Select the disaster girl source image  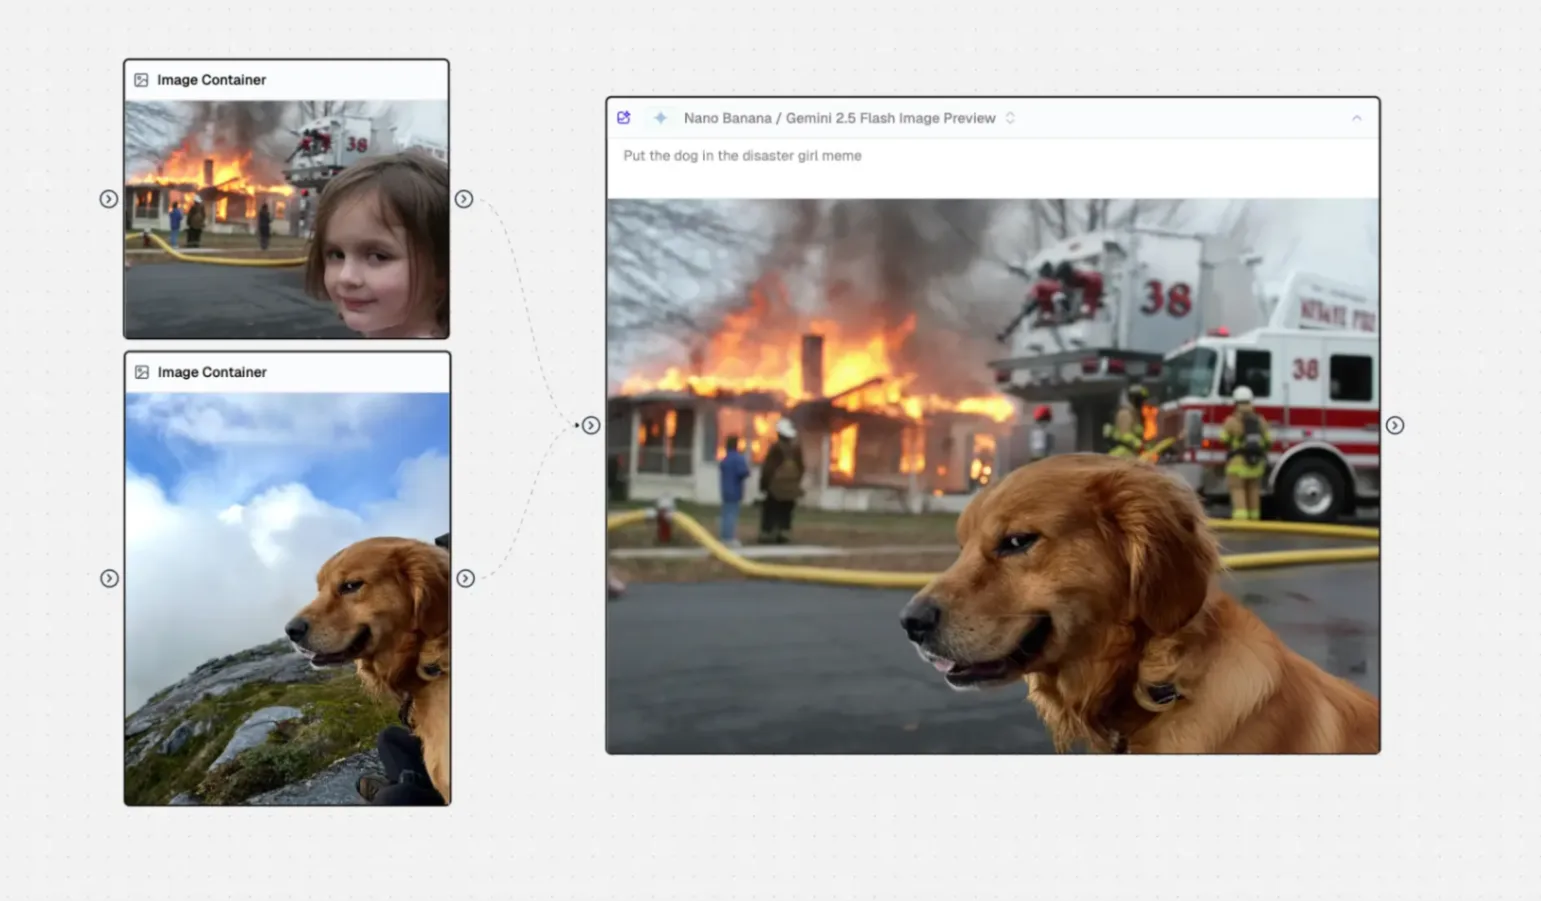(286, 218)
